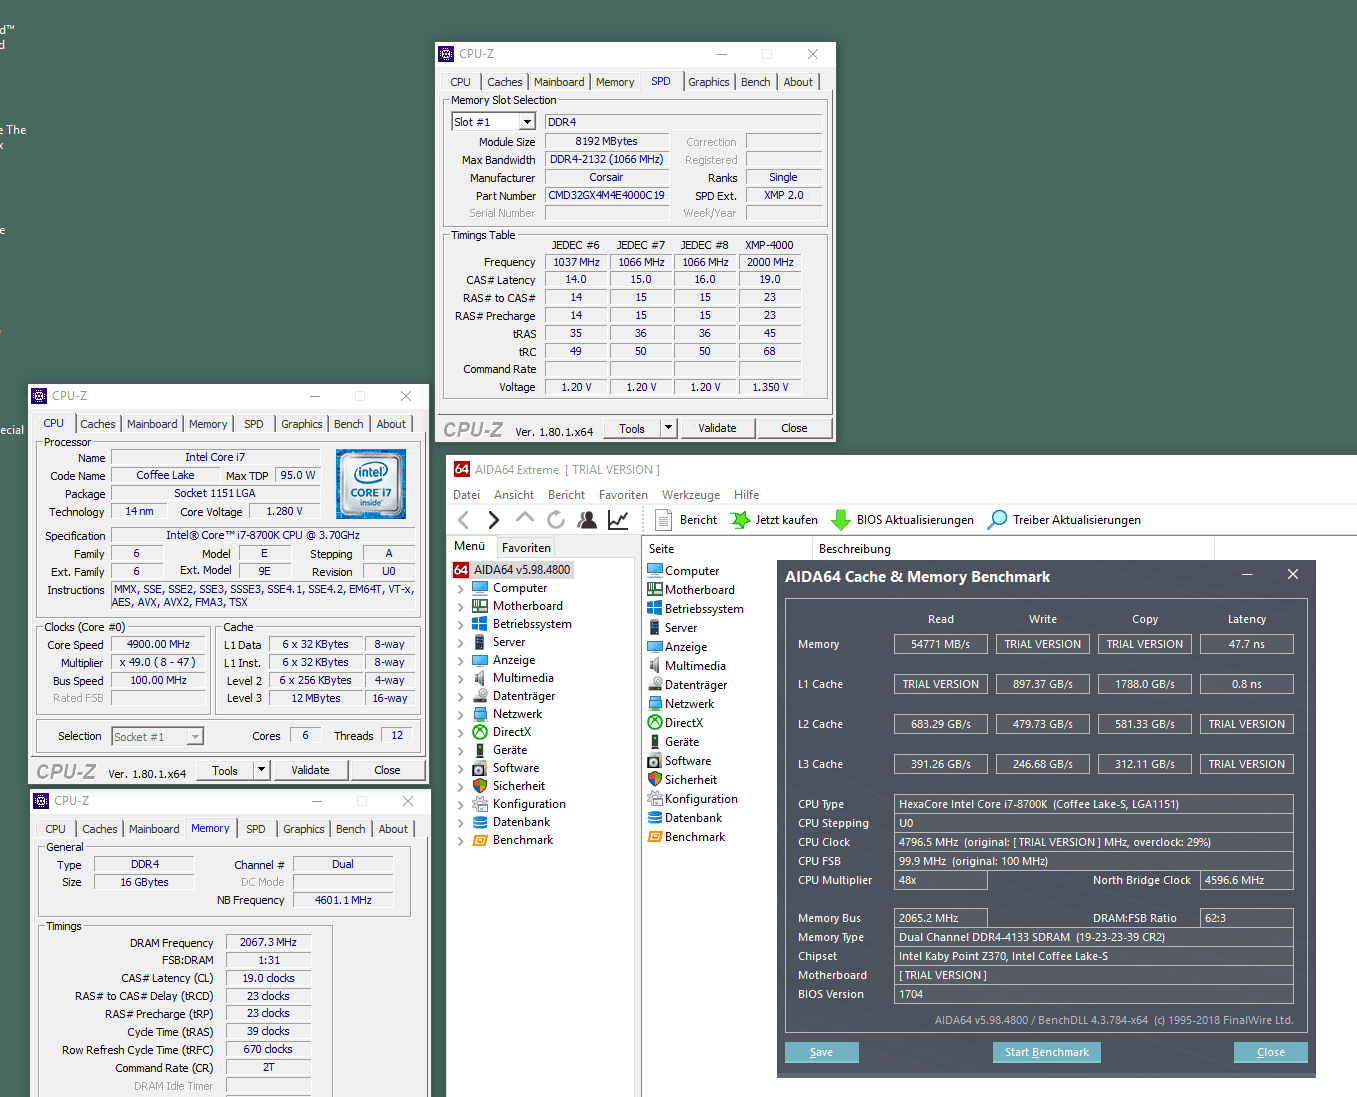The width and height of the screenshot is (1357, 1097).
Task: Open Werkzeuge menu in AIDA64
Action: (691, 495)
